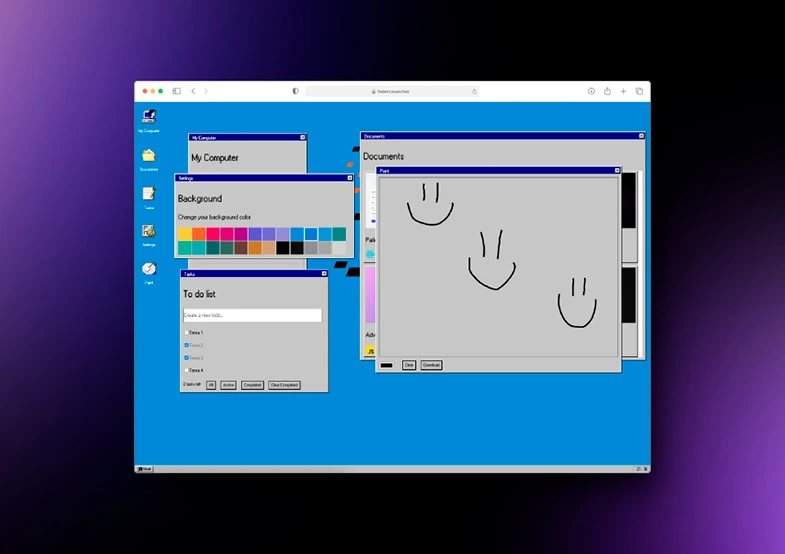Click the Download button in Paint
The image size is (785, 554).
click(431, 365)
